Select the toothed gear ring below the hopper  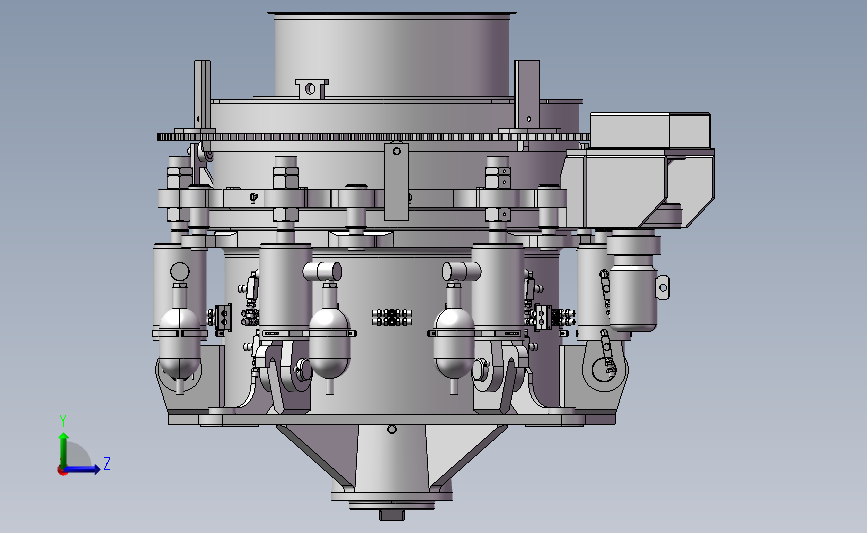[373, 137]
